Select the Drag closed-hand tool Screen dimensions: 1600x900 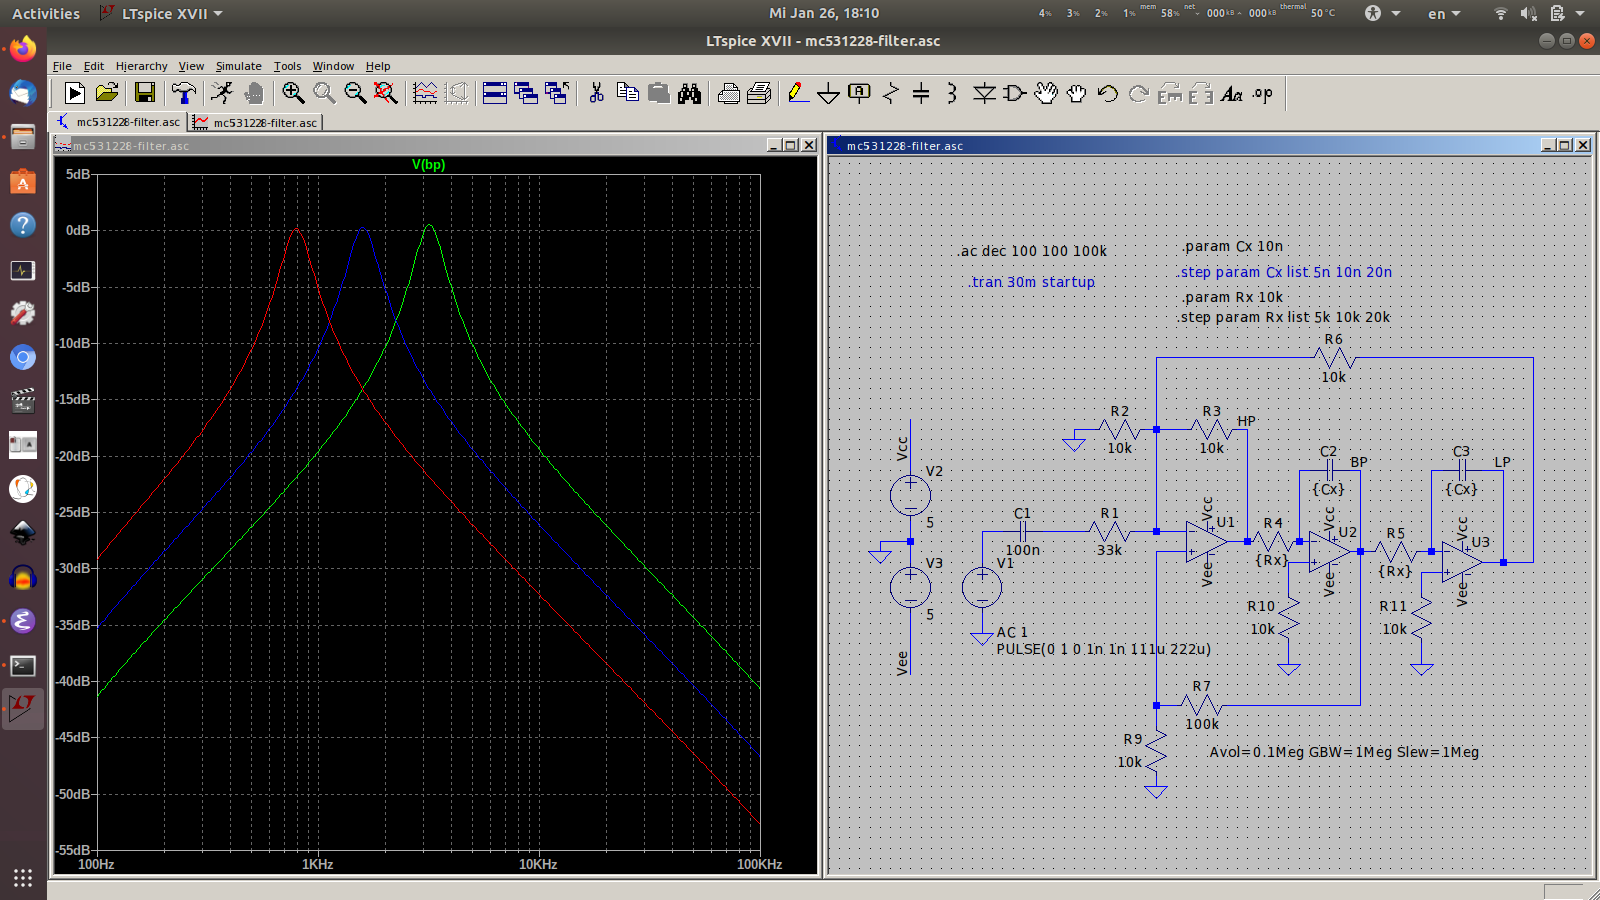pyautogui.click(x=1076, y=93)
